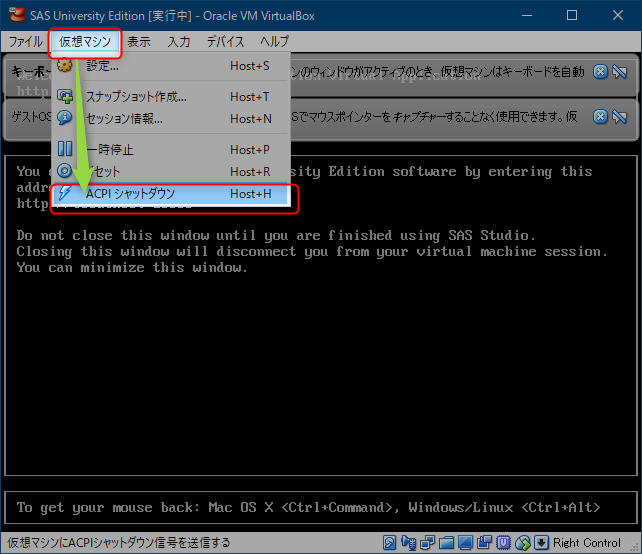Click the keyboard capture arrow icon
This screenshot has width=642, height=554.
pos(541,543)
